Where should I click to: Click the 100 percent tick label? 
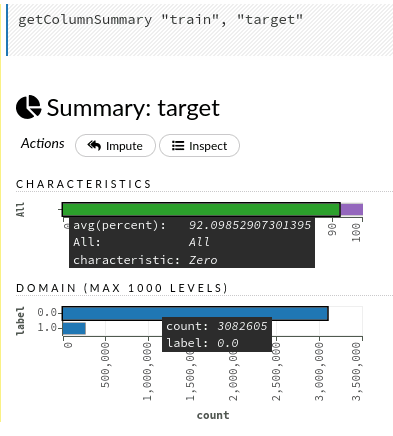pos(356,232)
